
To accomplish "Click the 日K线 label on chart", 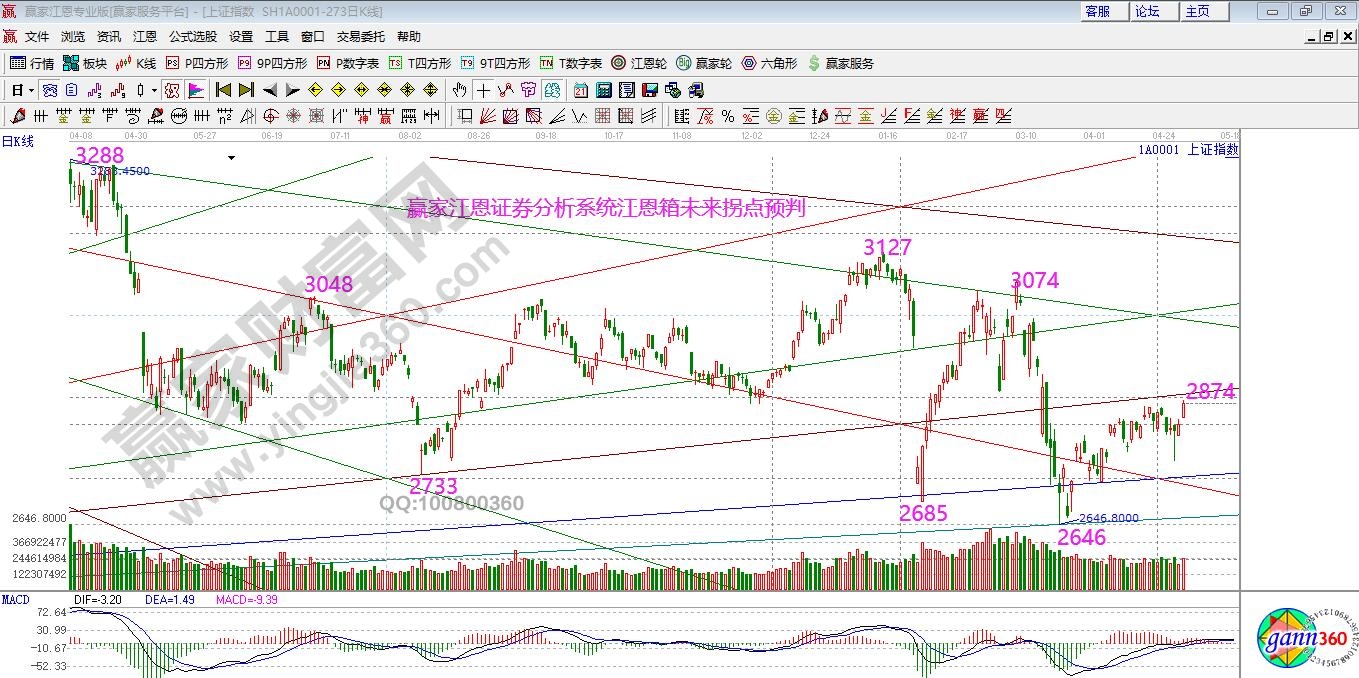I will 17,142.
